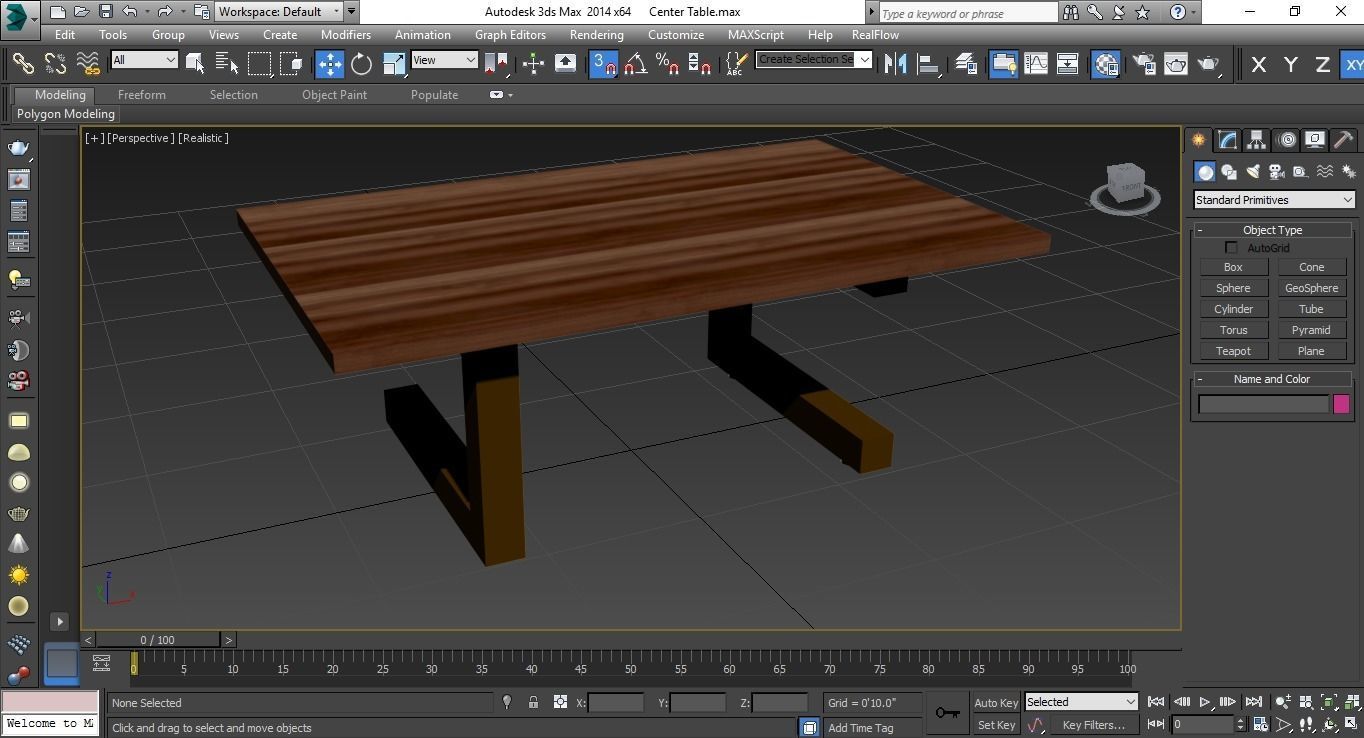Click the Bind to Space Warp icon
This screenshot has width=1364, height=738.
pyautogui.click(x=88, y=64)
